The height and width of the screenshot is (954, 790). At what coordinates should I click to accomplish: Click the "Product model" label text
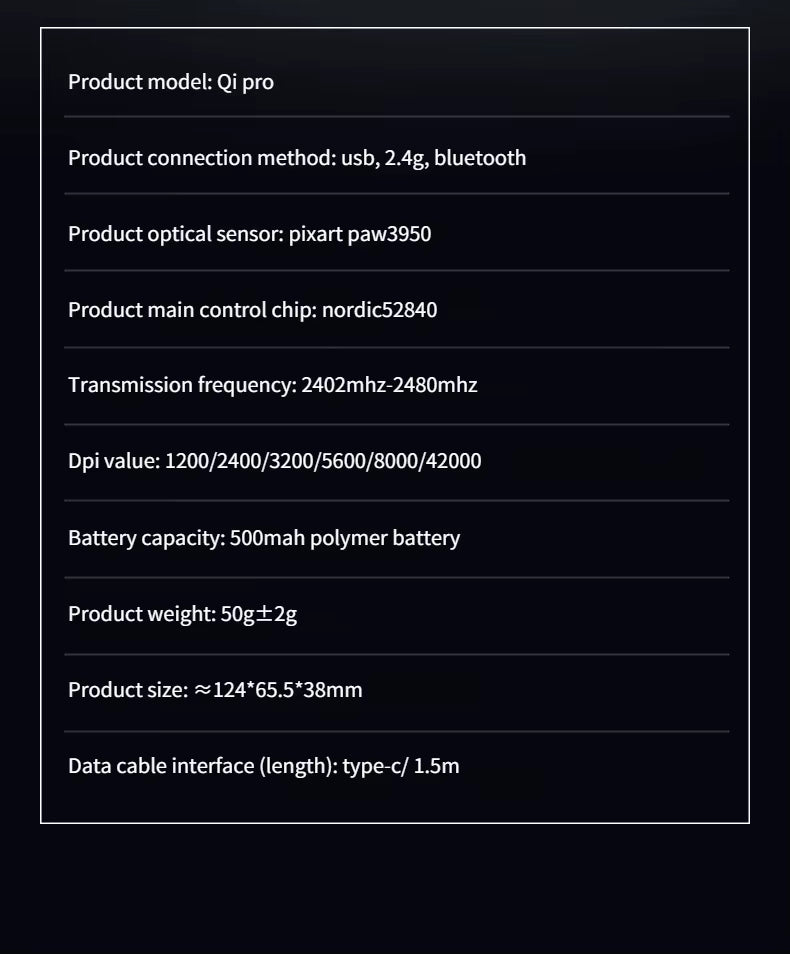click(x=139, y=82)
